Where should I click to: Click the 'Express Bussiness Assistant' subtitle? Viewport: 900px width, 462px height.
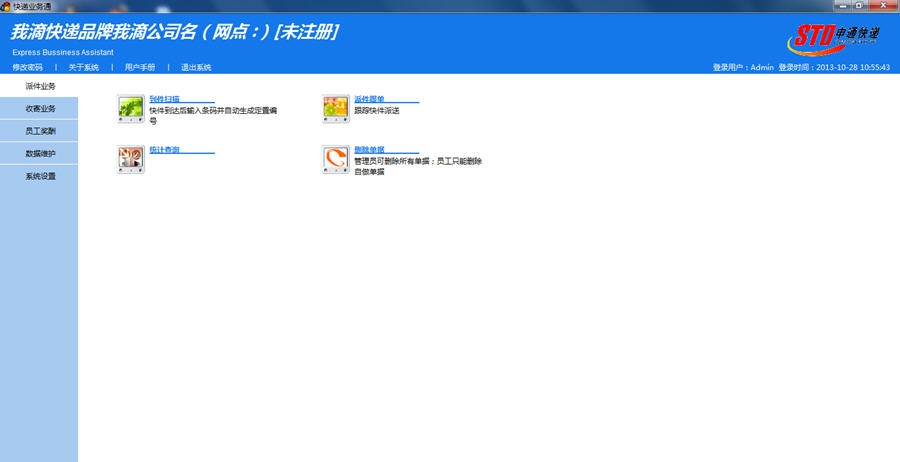(x=63, y=52)
